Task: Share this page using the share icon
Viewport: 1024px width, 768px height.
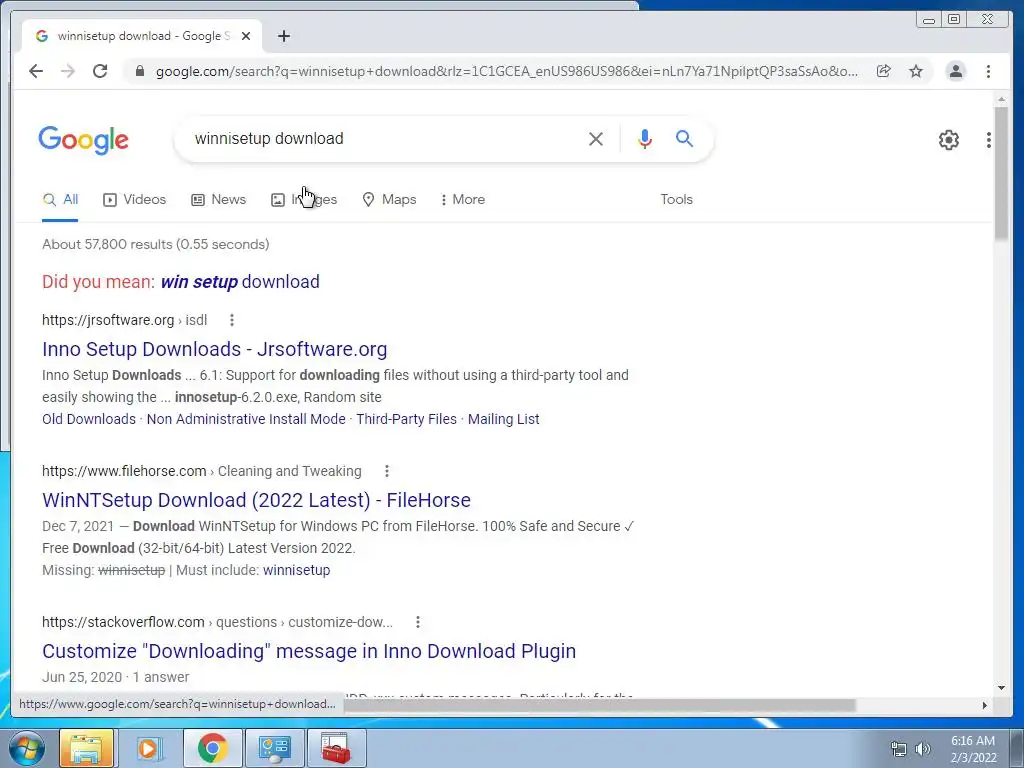Action: point(884,71)
